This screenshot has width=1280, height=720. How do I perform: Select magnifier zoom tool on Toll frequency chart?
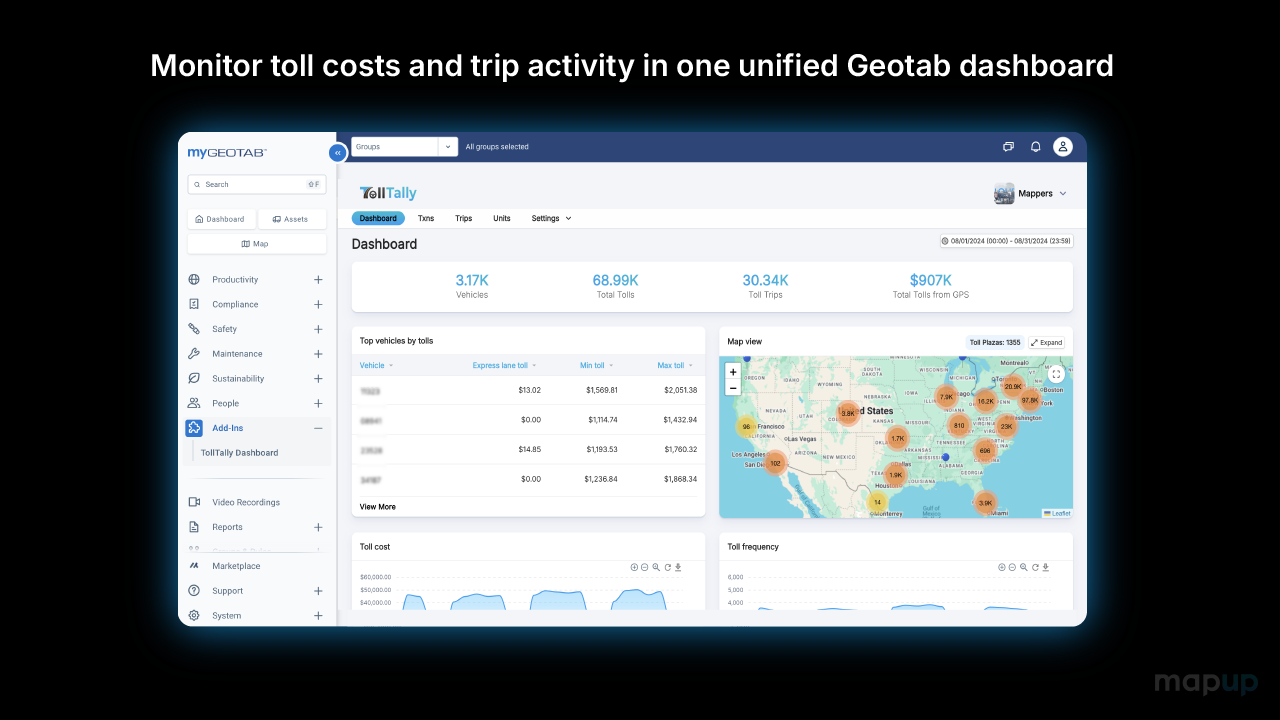click(x=1024, y=567)
